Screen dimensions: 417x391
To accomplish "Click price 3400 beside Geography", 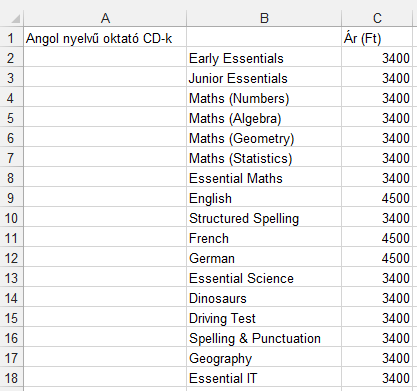I will tap(377, 358).
